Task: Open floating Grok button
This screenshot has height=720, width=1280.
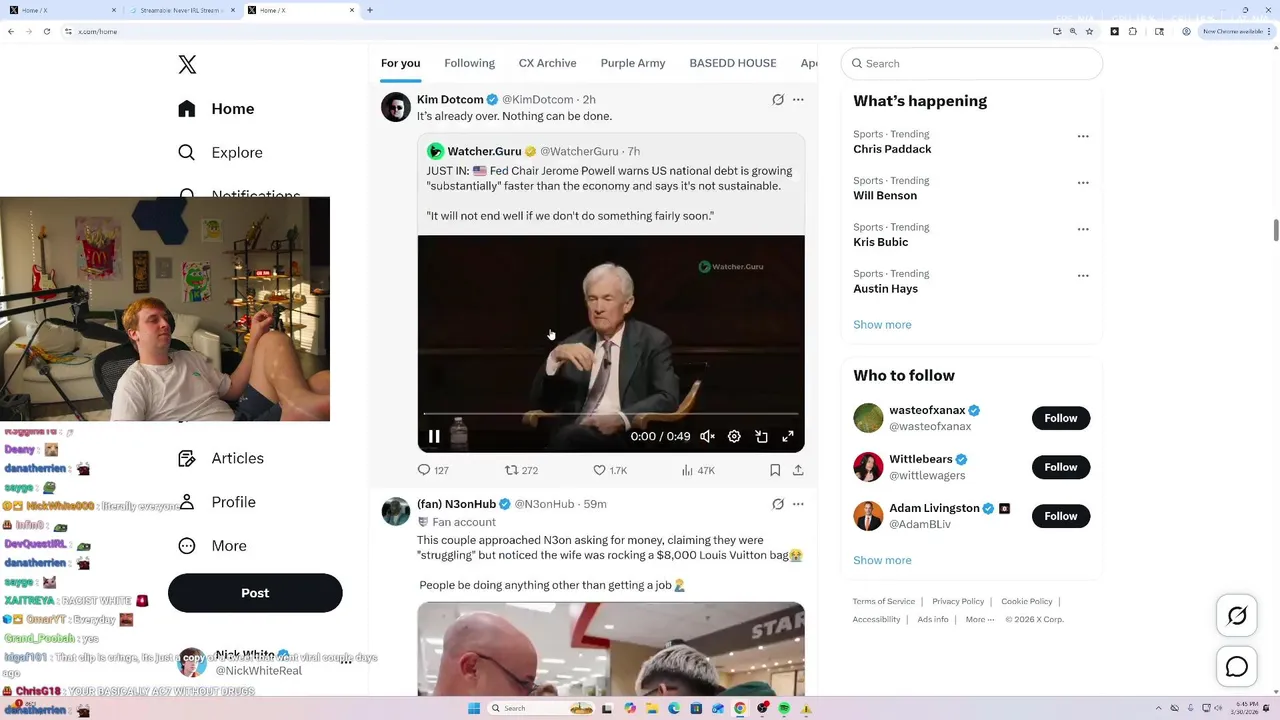Action: [1237, 616]
